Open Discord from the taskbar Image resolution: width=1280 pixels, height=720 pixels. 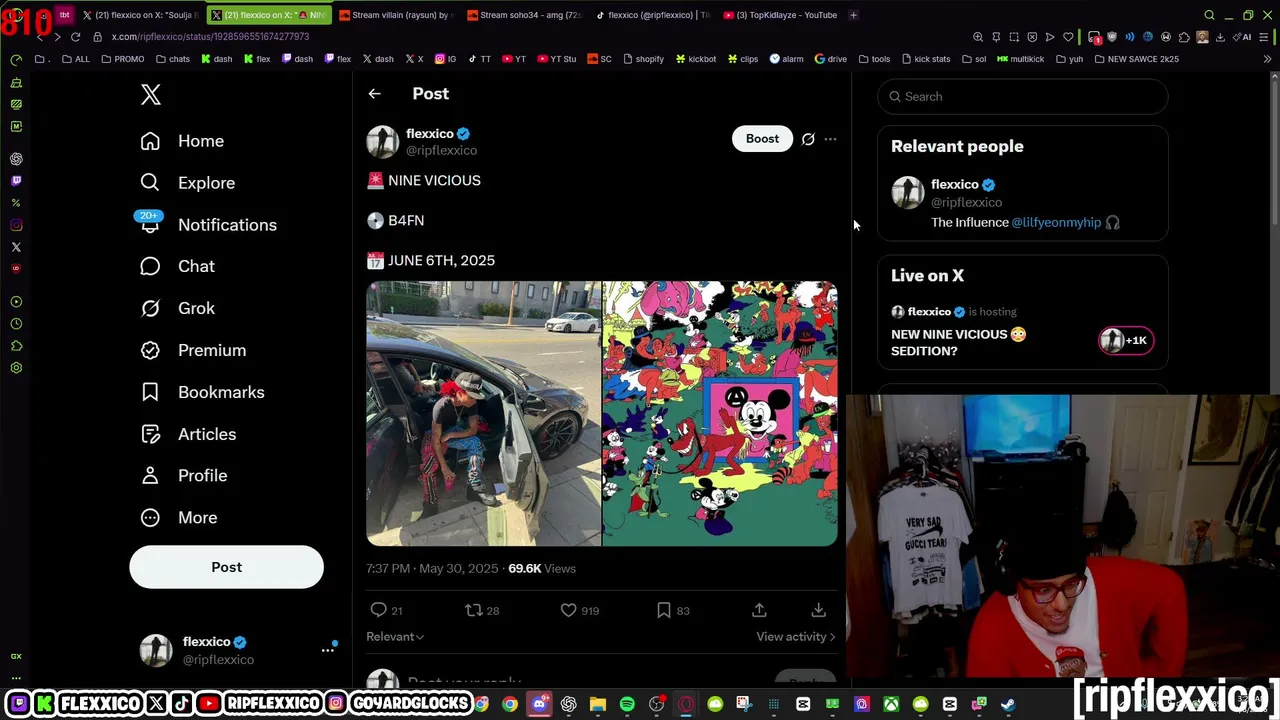point(540,704)
